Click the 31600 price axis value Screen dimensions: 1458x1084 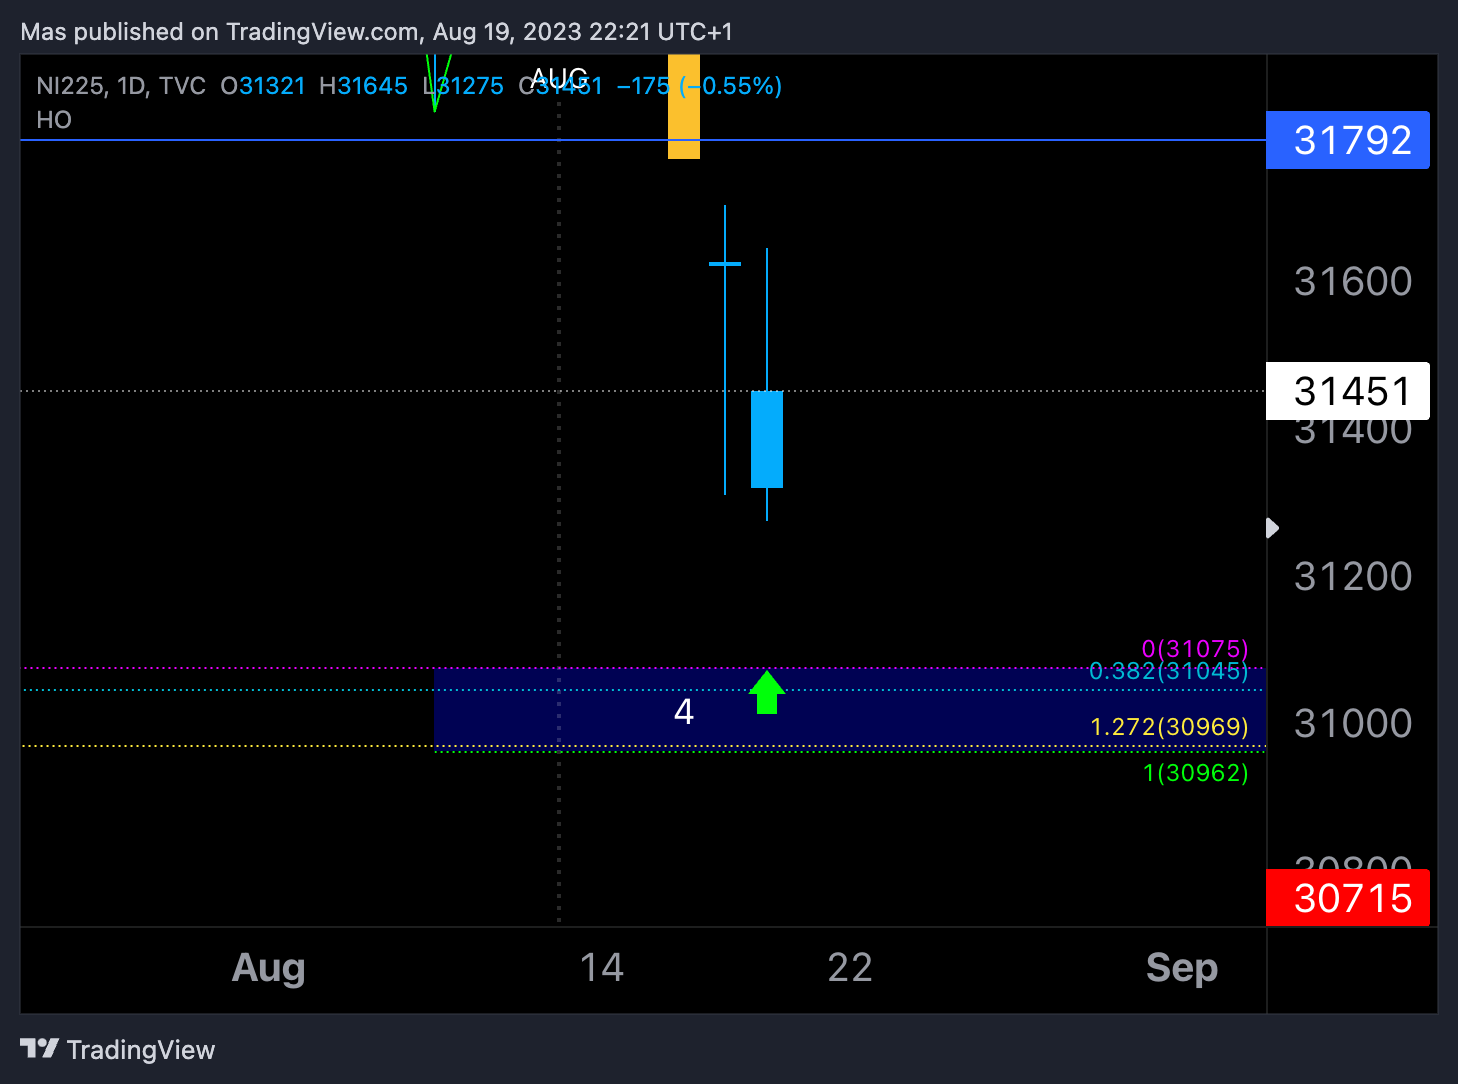1353,282
